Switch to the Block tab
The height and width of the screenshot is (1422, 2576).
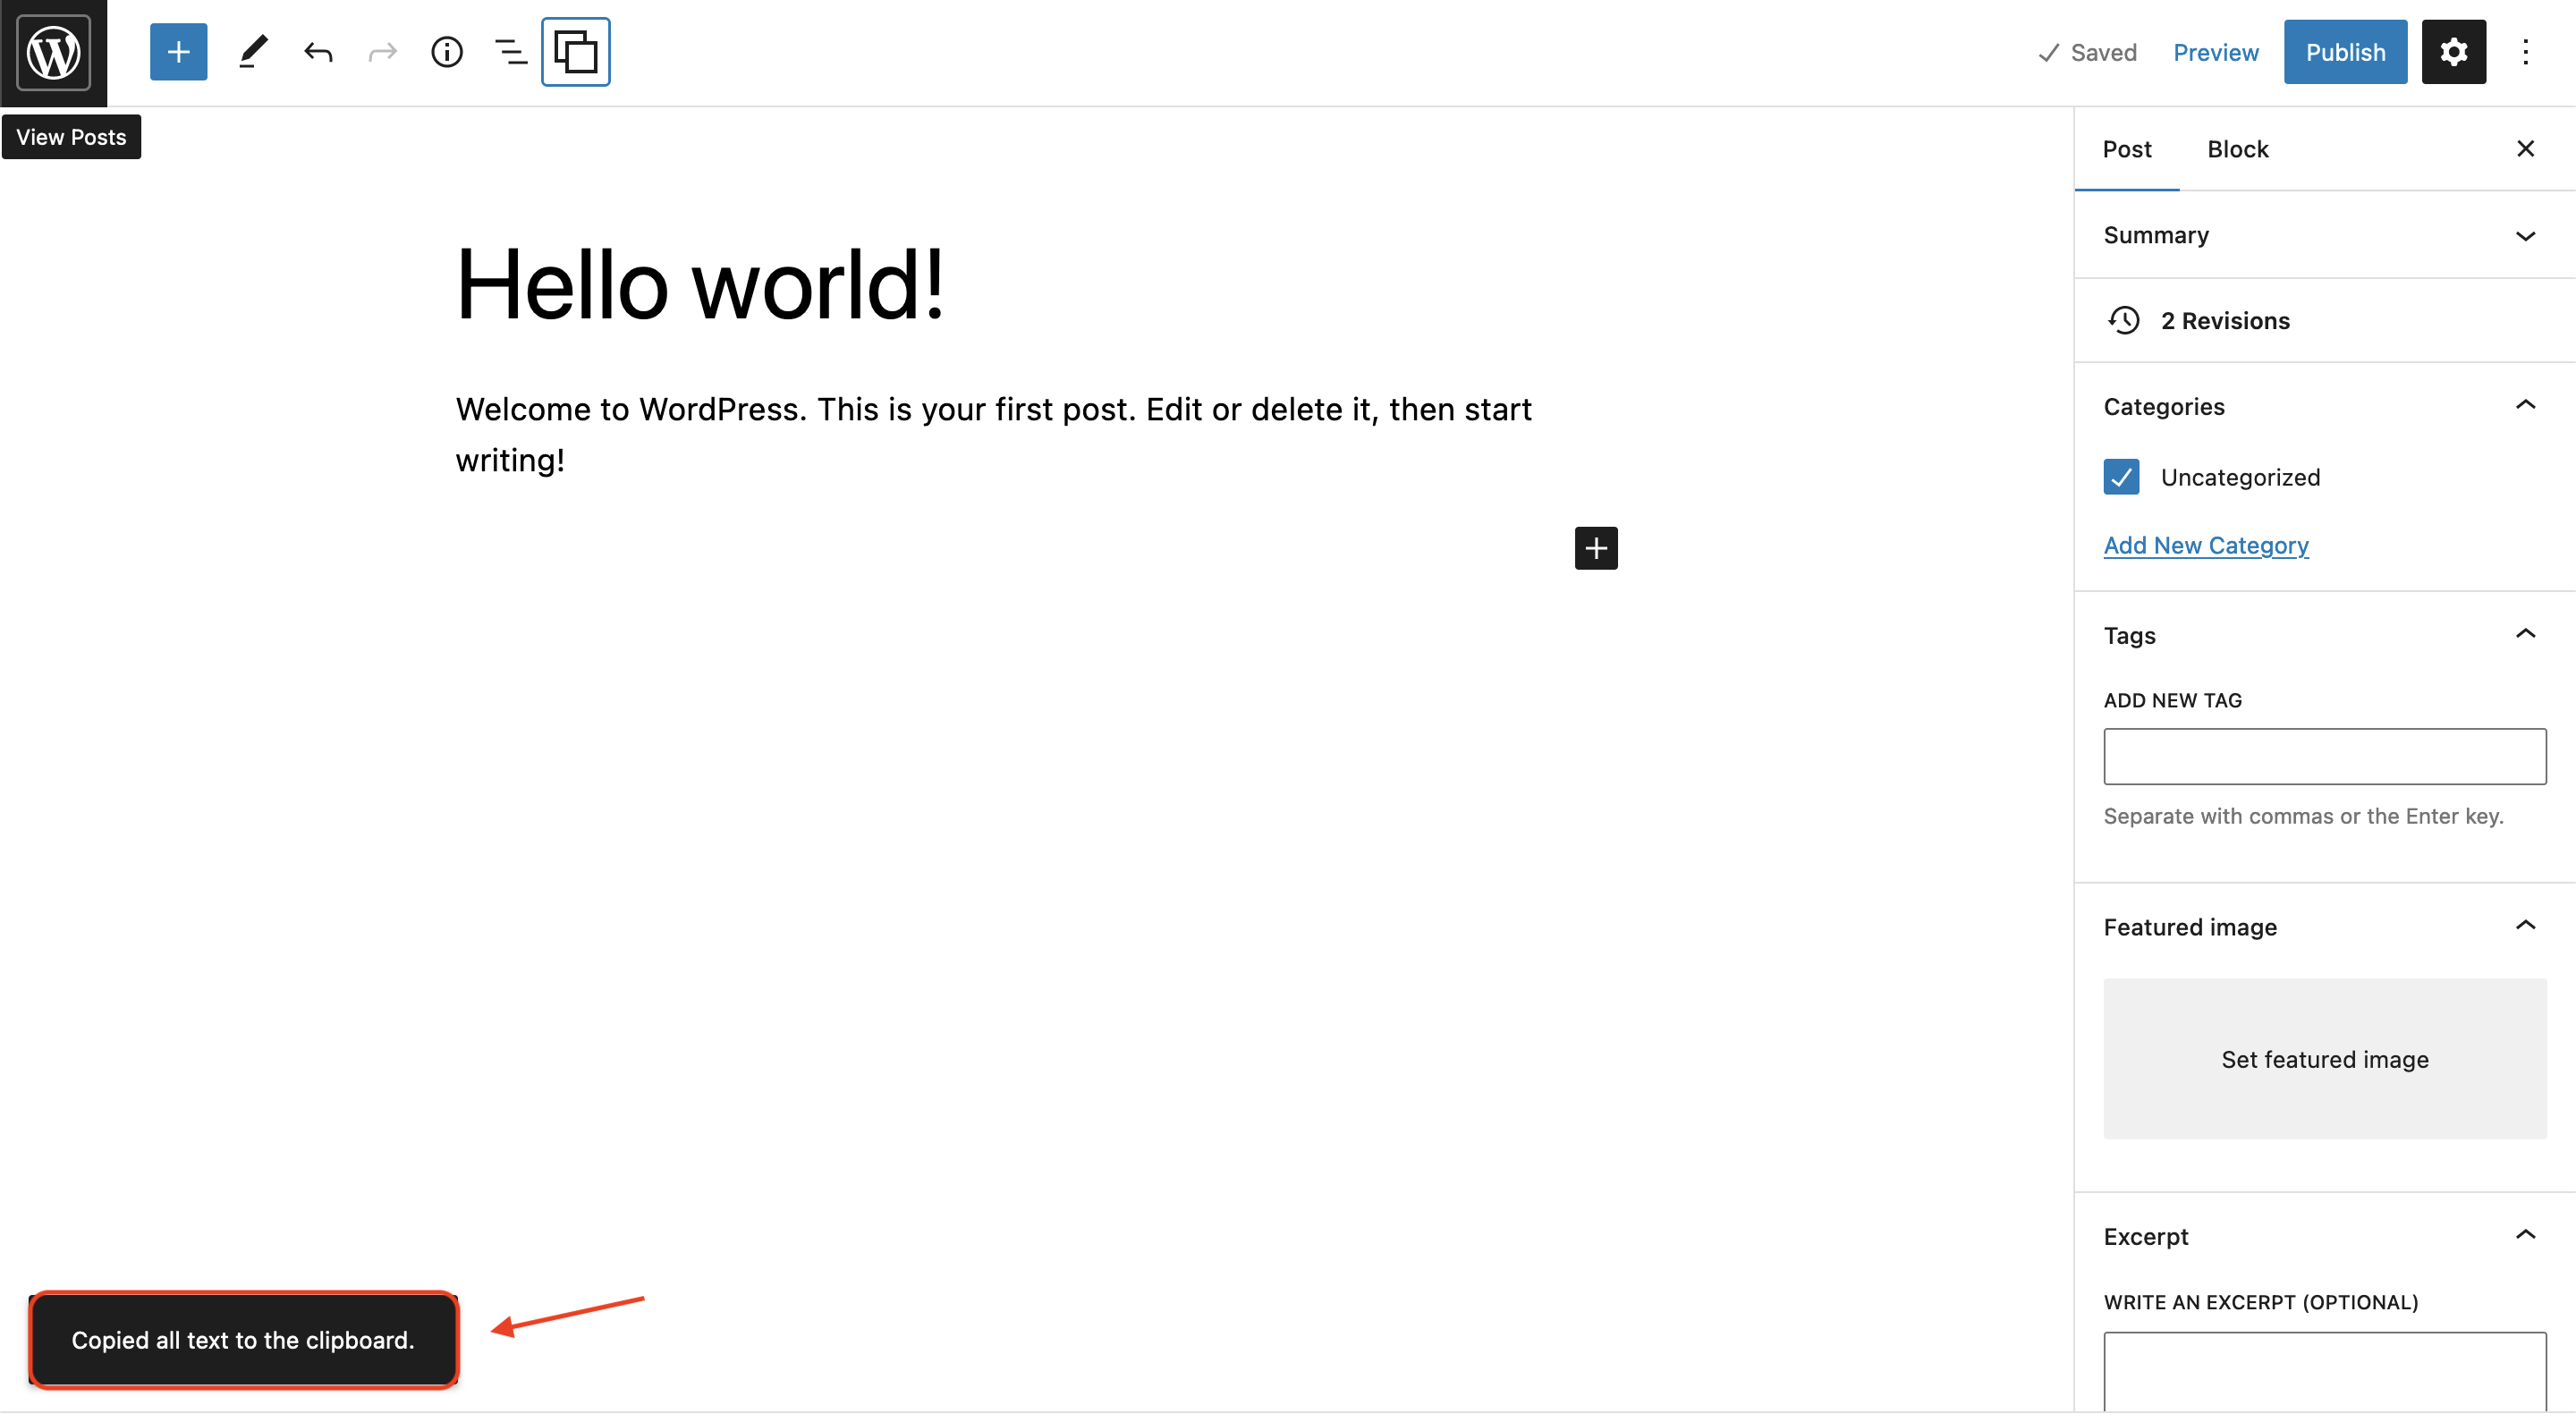[2237, 149]
